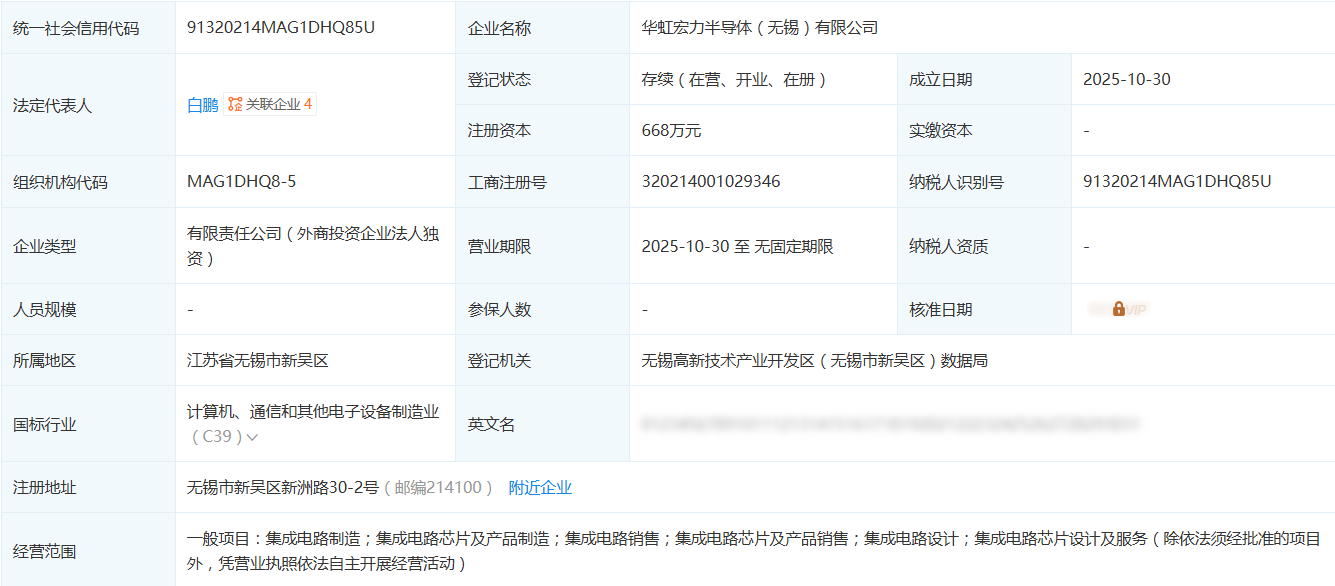Viewport: 1335px width, 586px height.
Task: Click business registration number 320214001029346
Action: (710, 181)
